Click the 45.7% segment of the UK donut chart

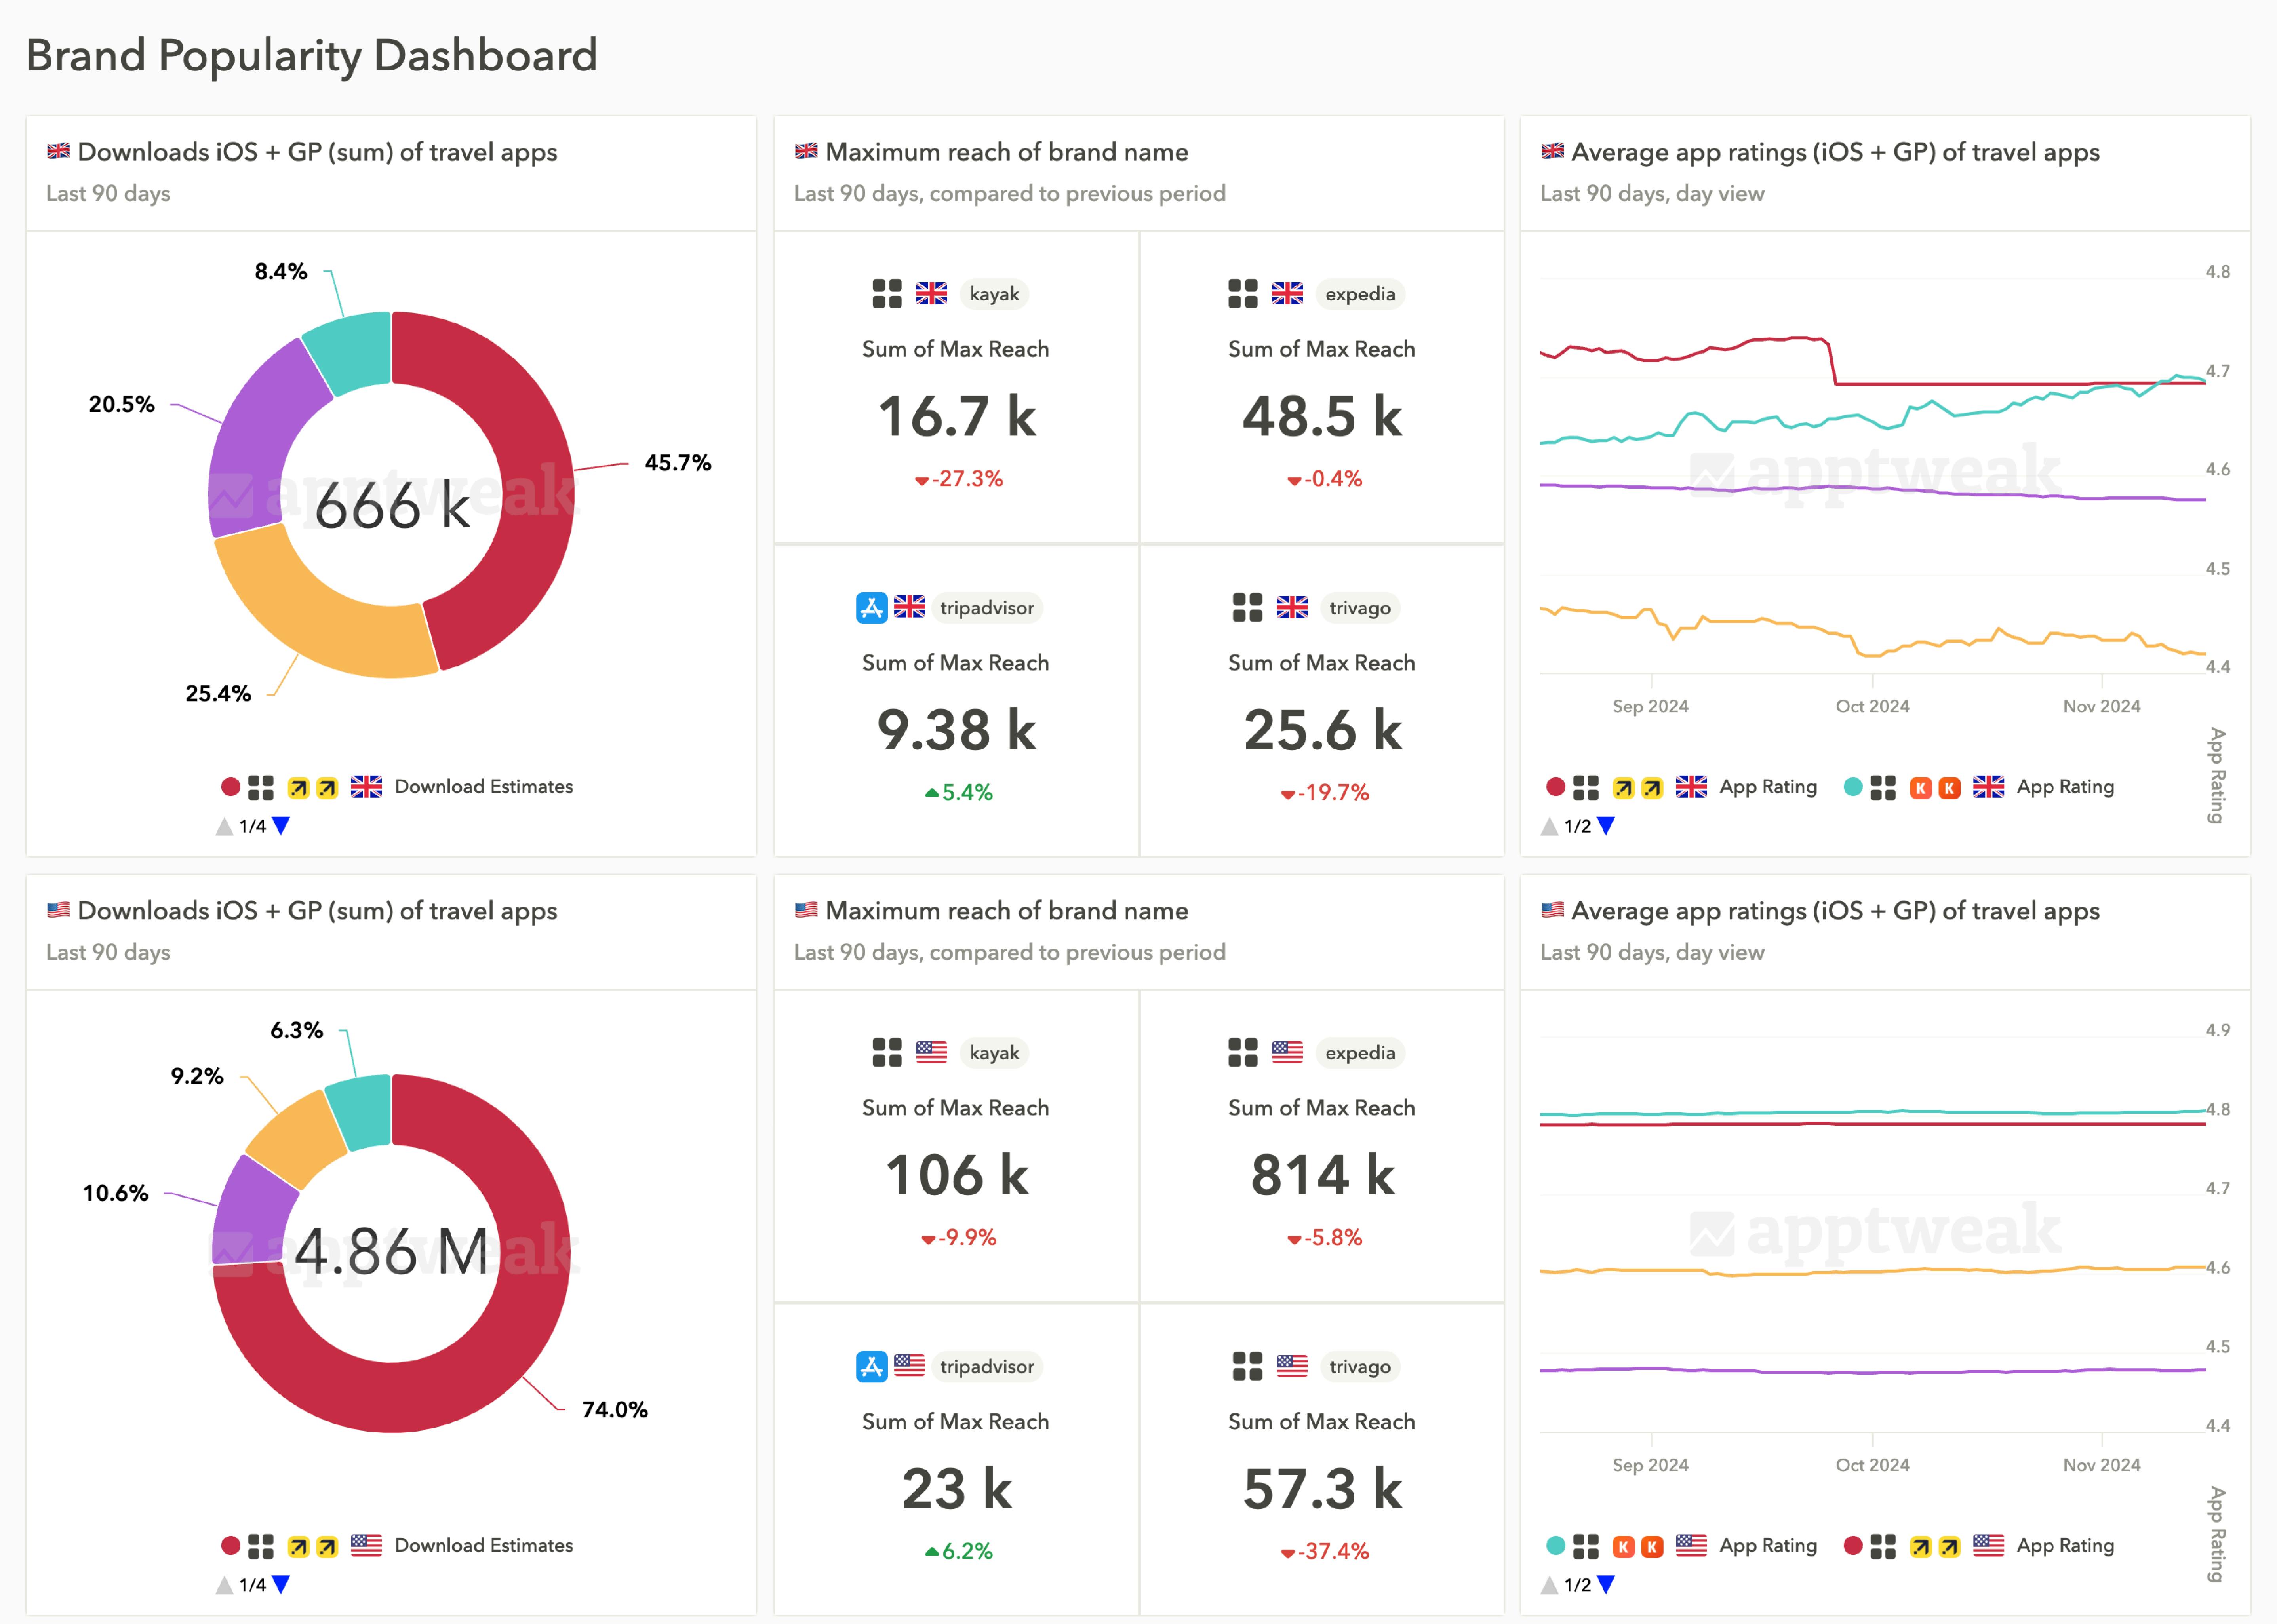point(540,470)
